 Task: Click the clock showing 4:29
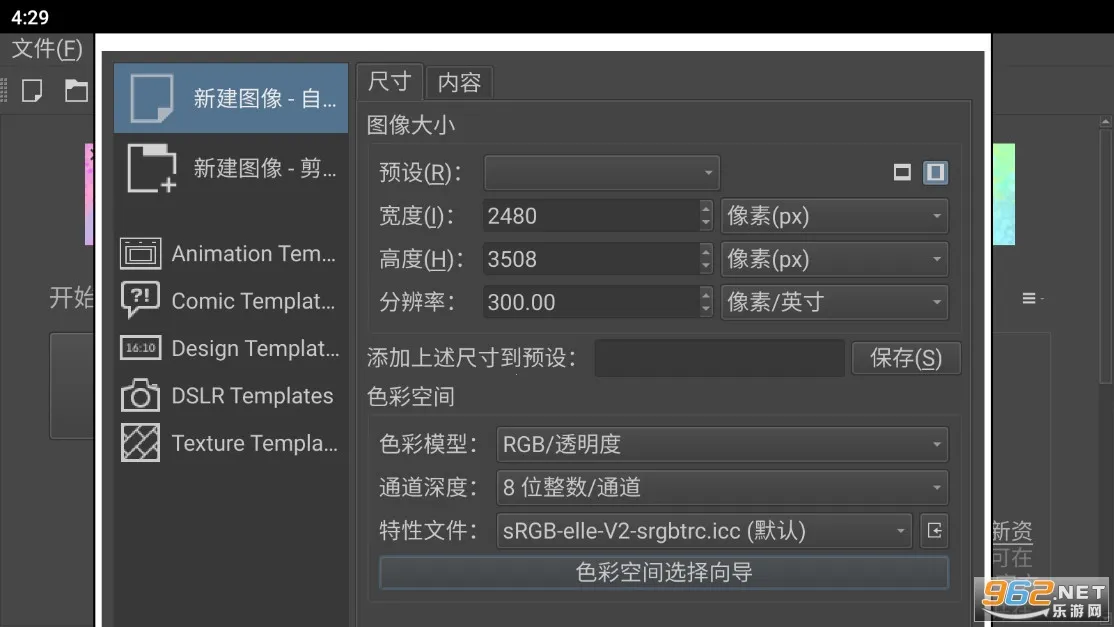[30, 17]
